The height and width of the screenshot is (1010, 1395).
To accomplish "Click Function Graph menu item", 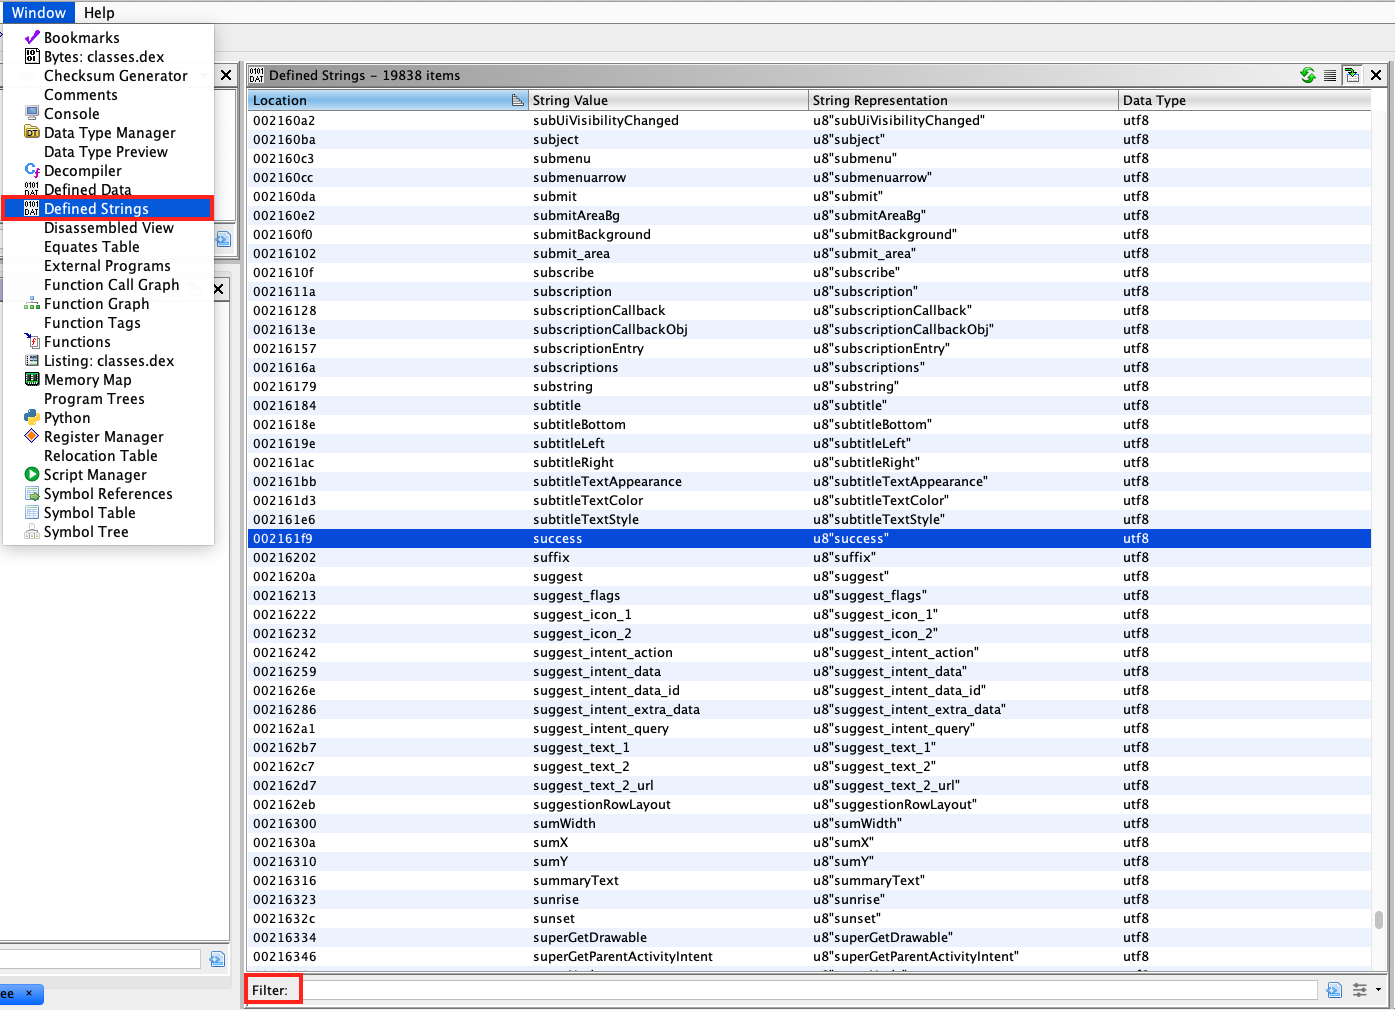I will coord(96,304).
